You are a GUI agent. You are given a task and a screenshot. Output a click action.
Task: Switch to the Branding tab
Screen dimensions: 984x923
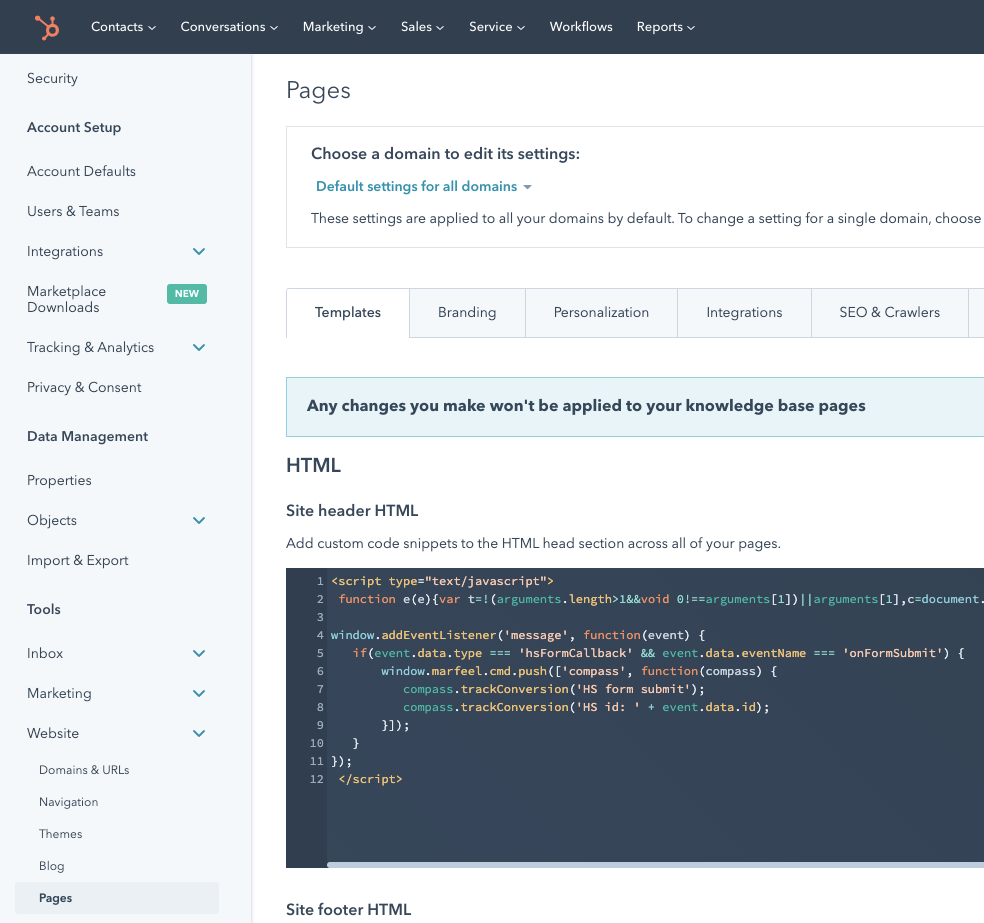(467, 312)
